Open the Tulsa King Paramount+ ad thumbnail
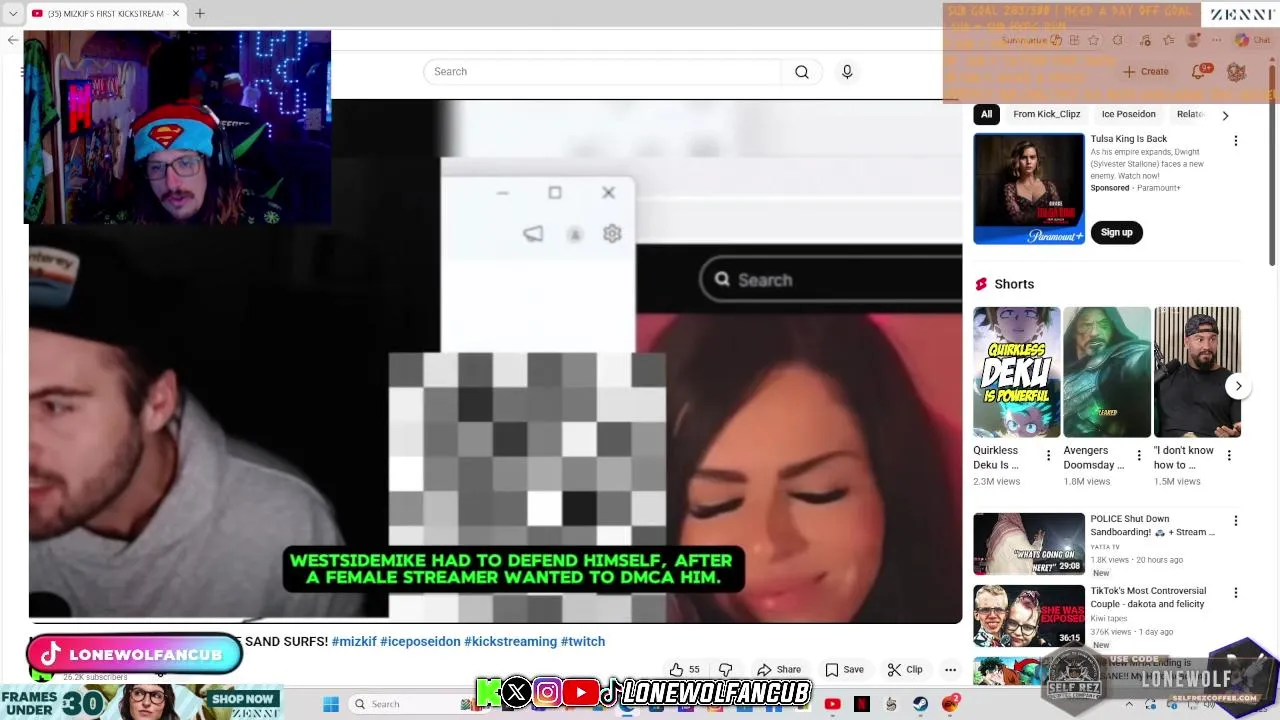This screenshot has width=1280, height=720. click(x=1029, y=189)
